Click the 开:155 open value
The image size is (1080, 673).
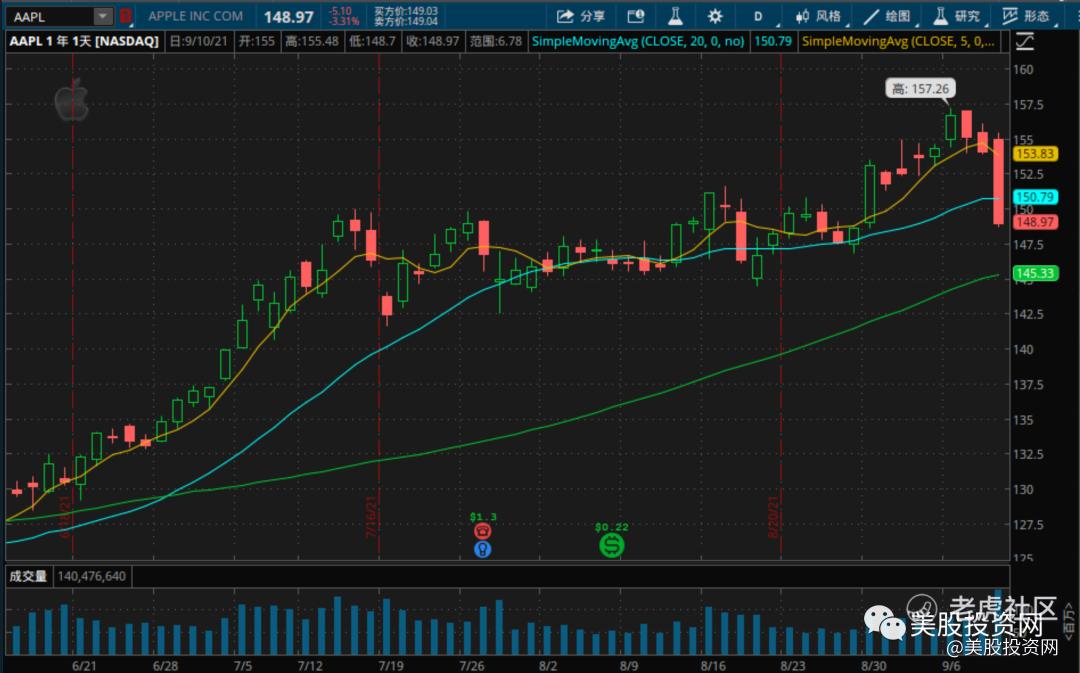tap(257, 41)
